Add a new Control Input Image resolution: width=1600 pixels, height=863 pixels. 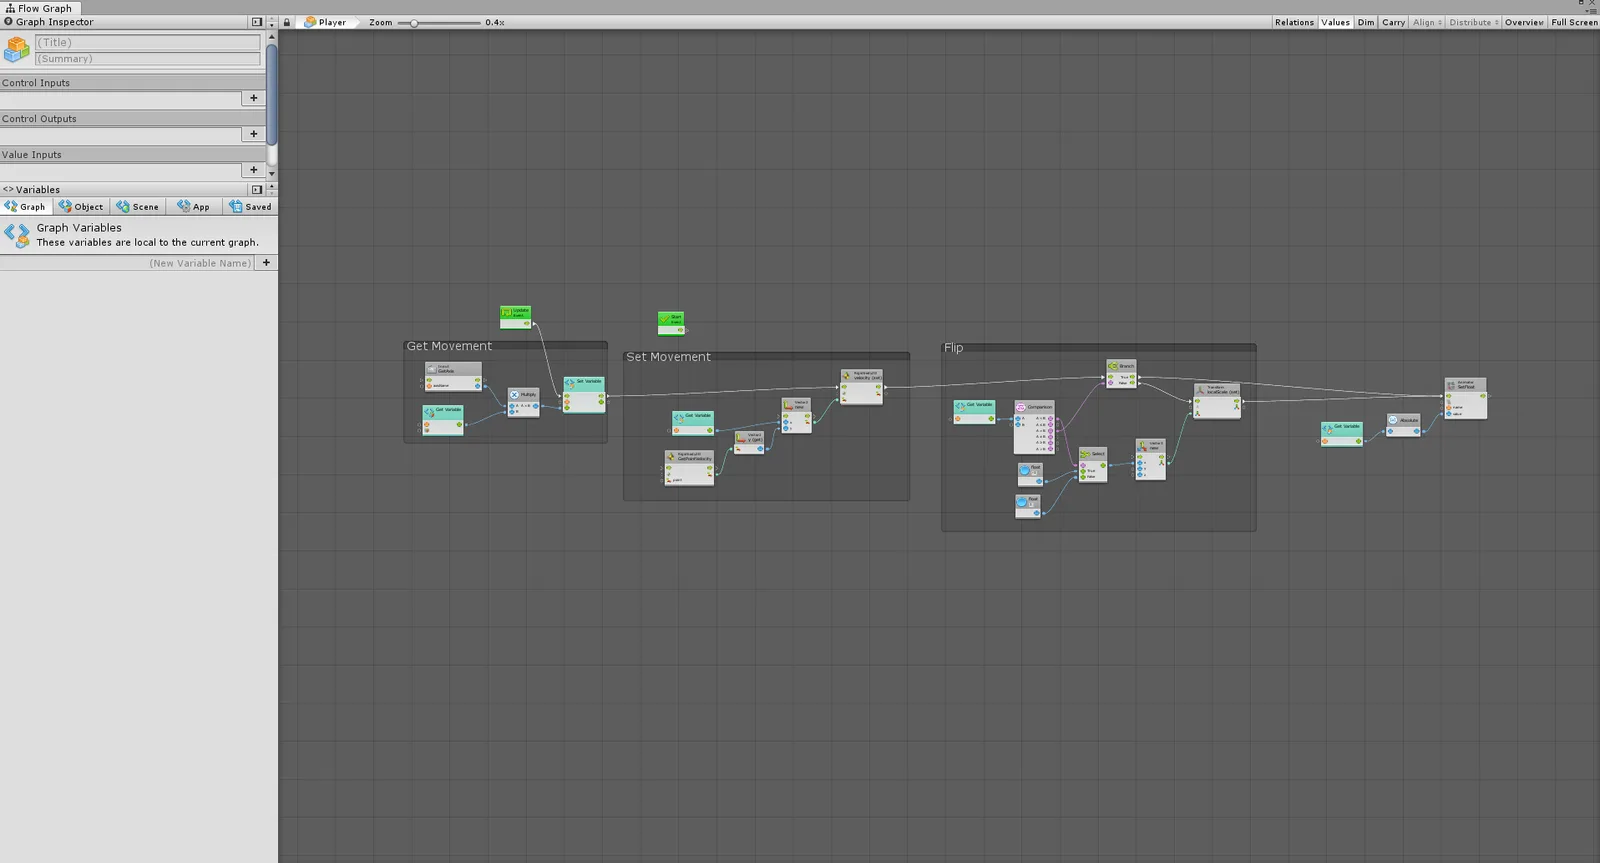click(254, 98)
